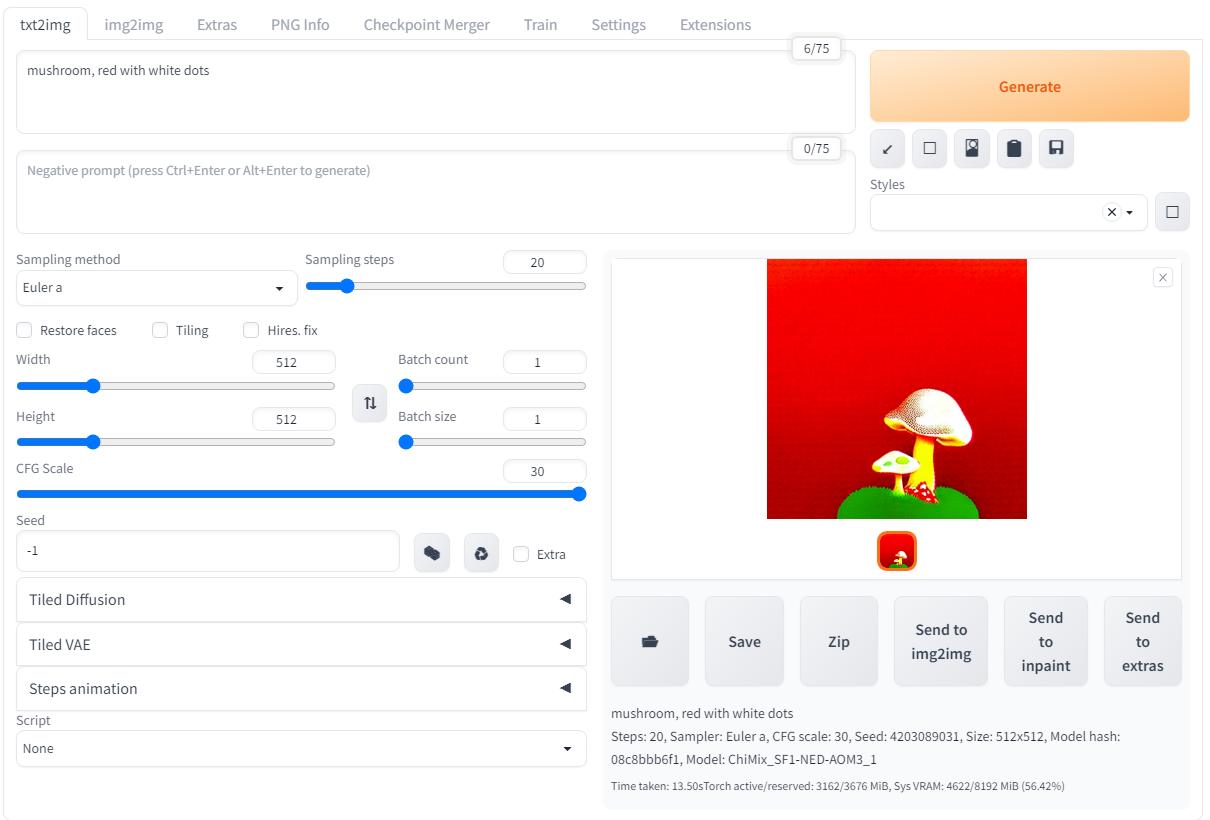Click the Batch size number field

point(545,419)
